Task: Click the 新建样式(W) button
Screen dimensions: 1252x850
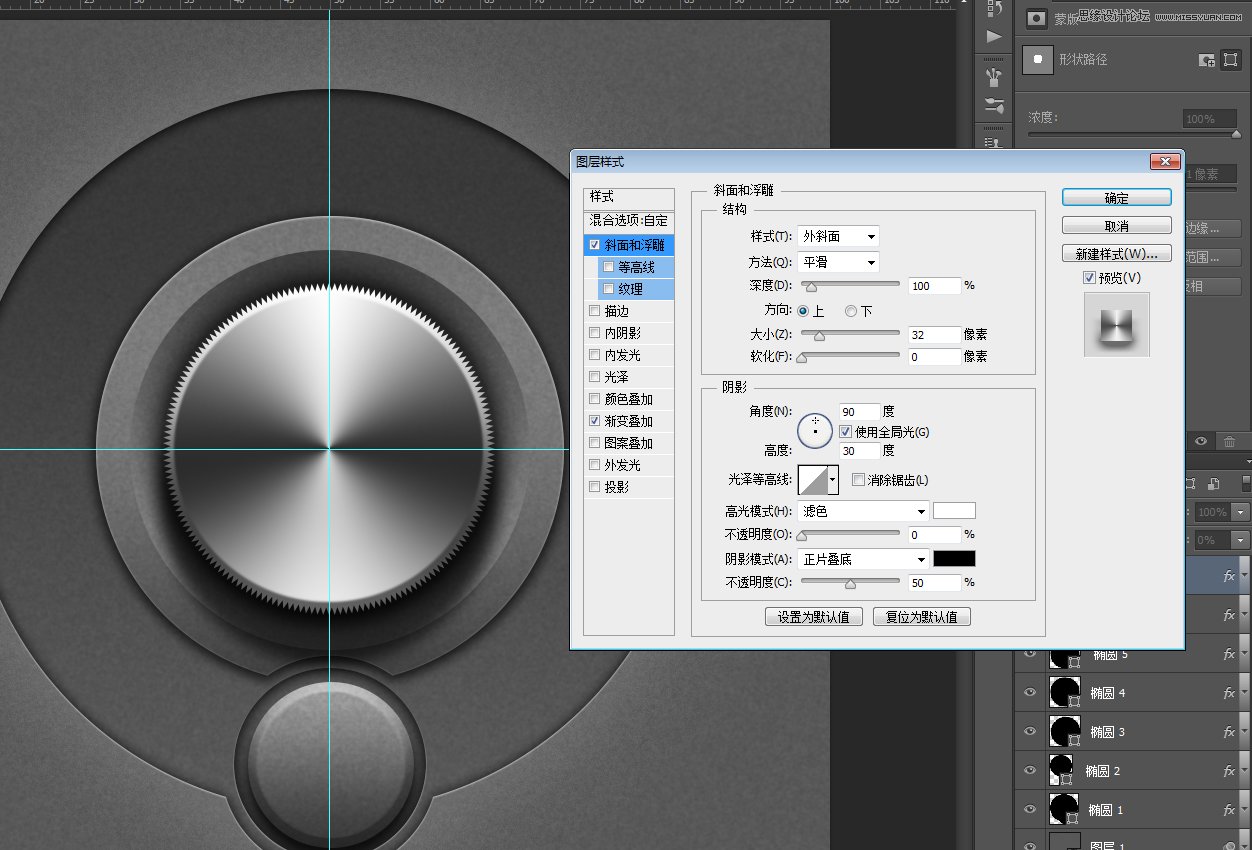Action: [1116, 253]
